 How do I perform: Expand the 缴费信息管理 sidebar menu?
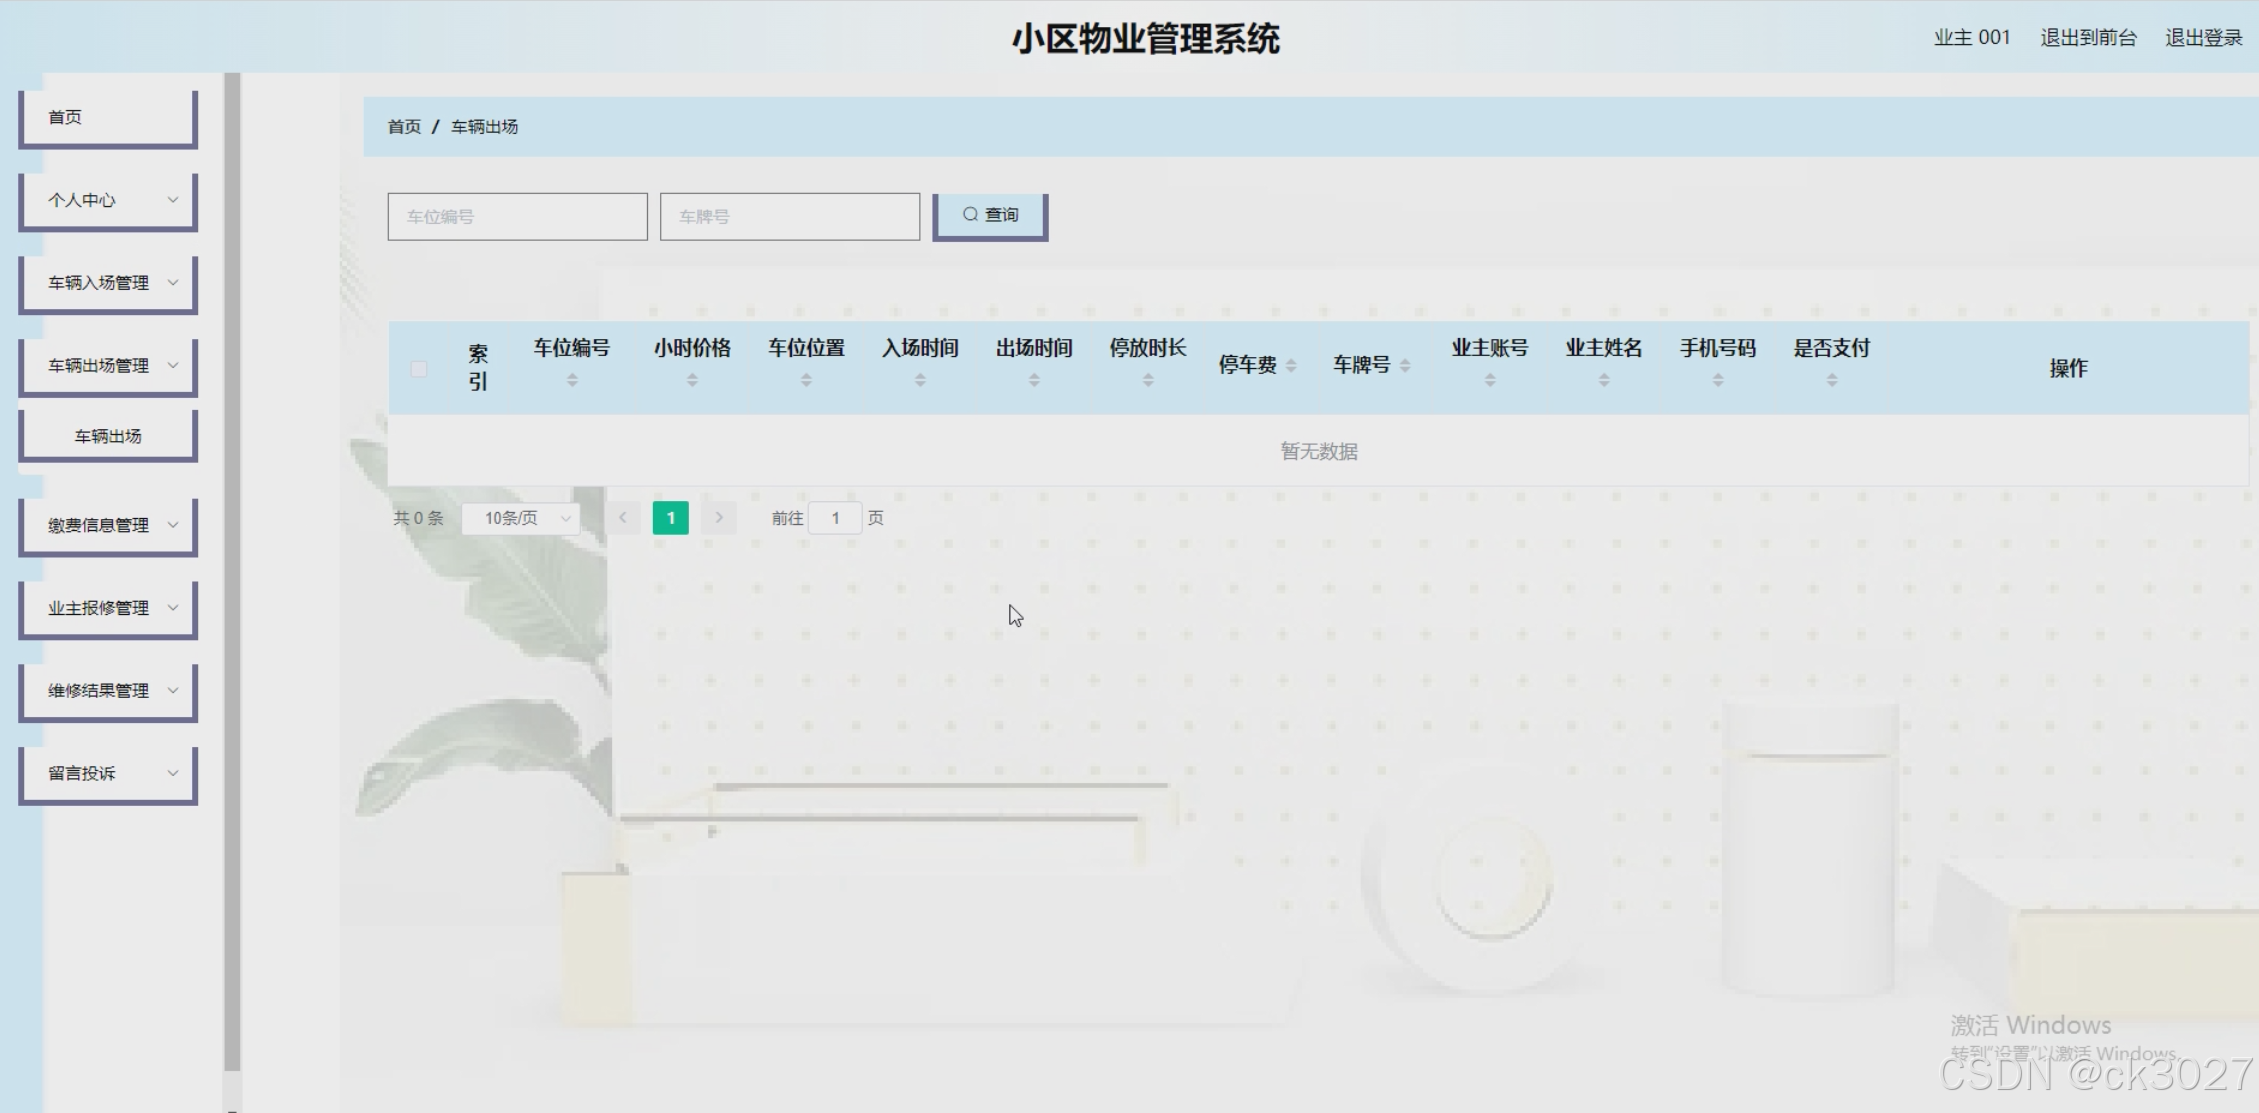[x=108, y=525]
